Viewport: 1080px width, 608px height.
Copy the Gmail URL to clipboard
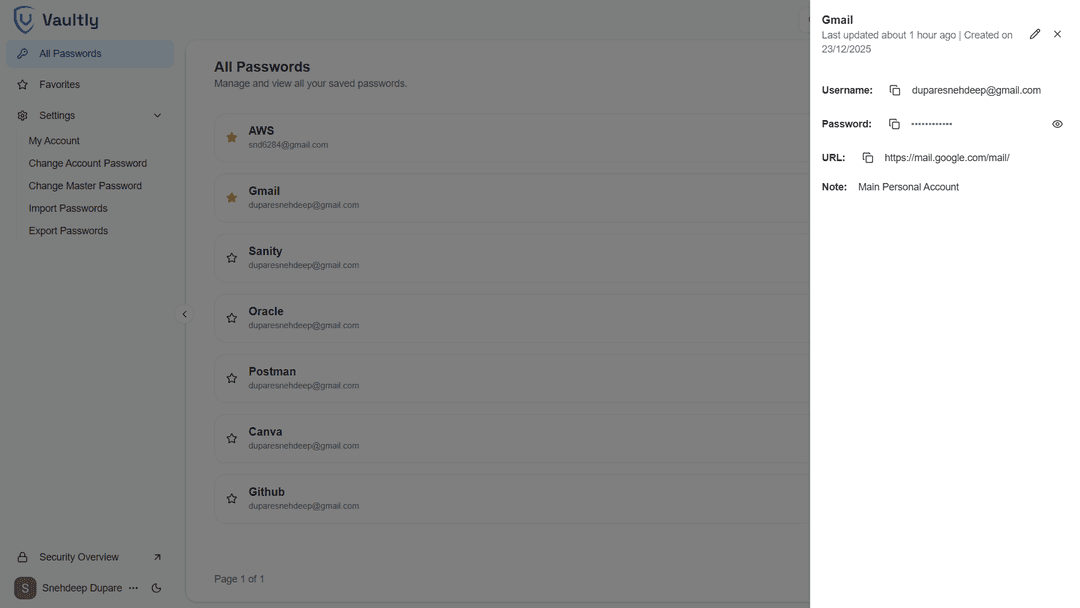click(x=868, y=158)
